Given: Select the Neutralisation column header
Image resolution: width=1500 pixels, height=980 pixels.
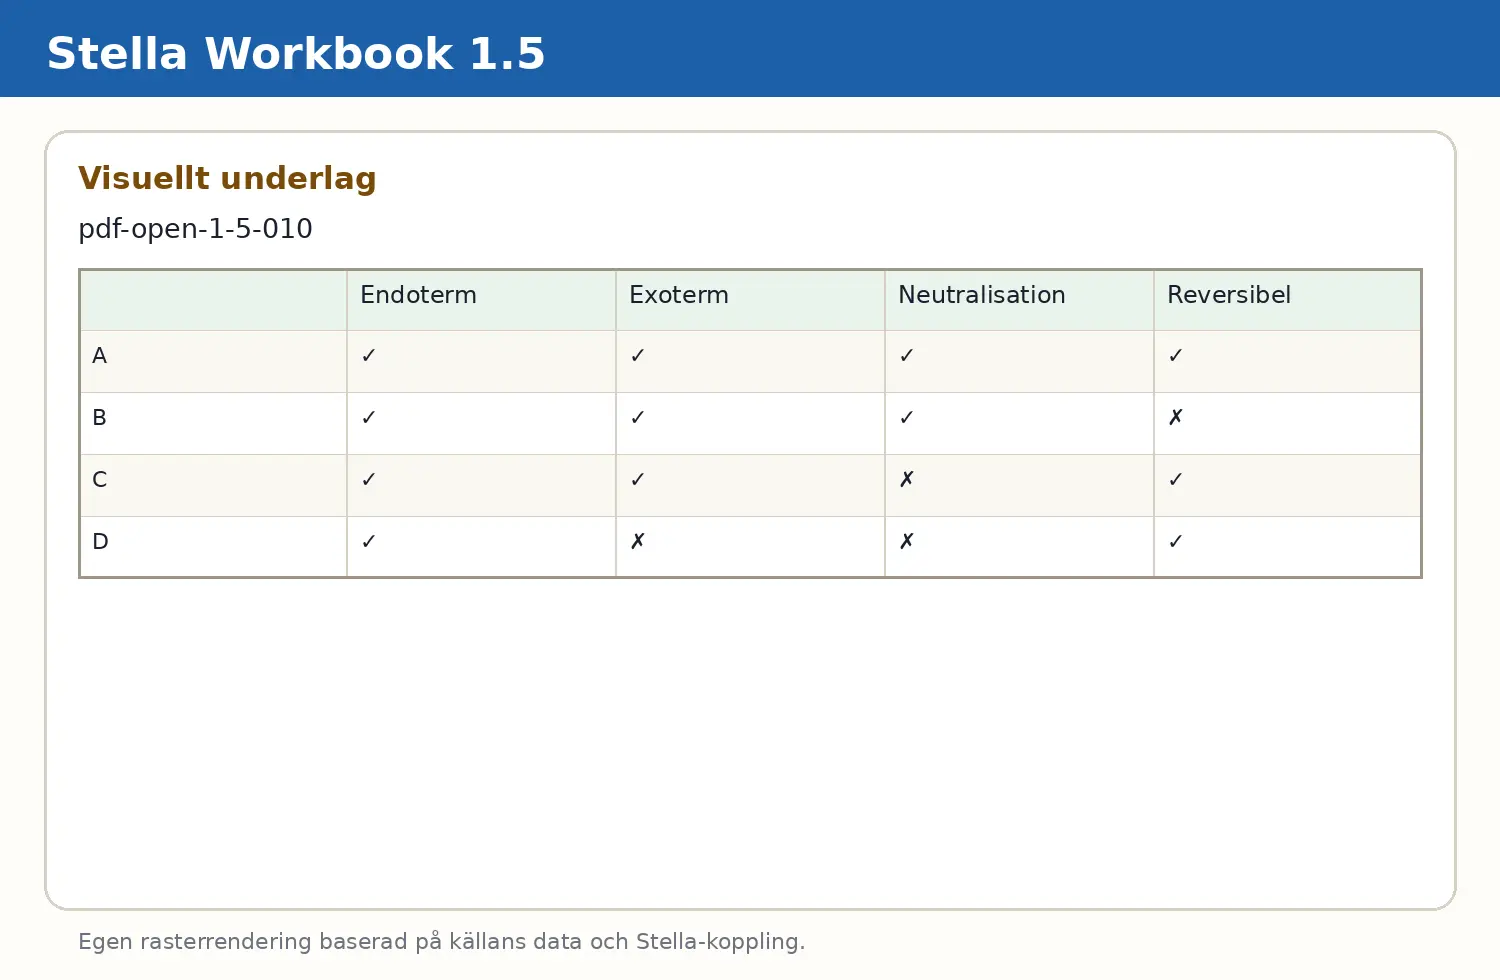Looking at the screenshot, I should click(982, 295).
